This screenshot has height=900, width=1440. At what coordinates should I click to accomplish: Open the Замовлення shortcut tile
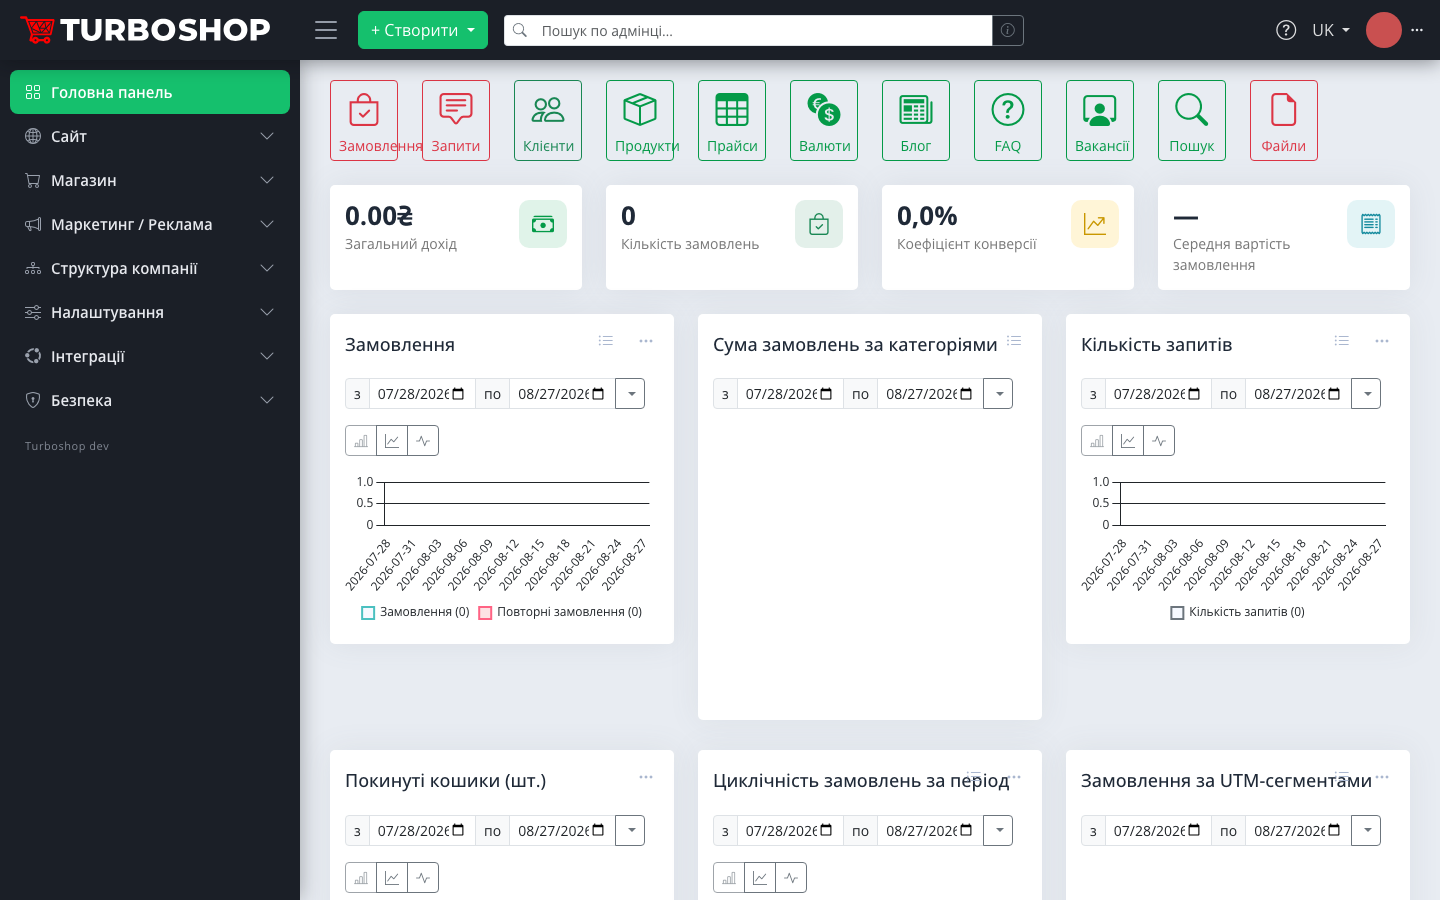364,120
